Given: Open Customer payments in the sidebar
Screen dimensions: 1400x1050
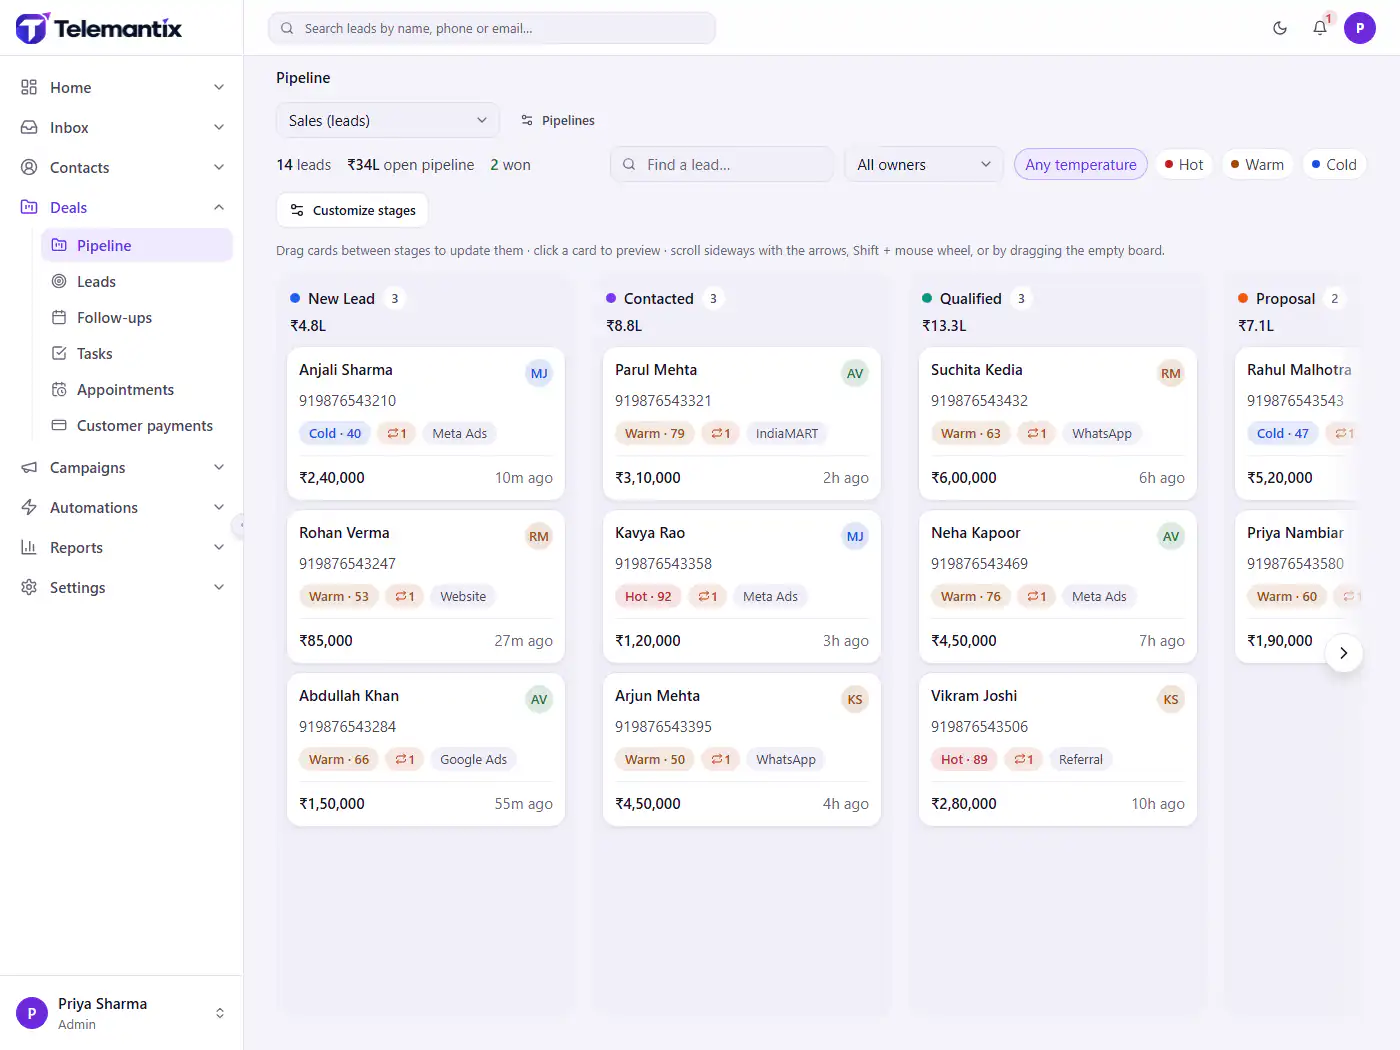Looking at the screenshot, I should [x=137, y=426].
